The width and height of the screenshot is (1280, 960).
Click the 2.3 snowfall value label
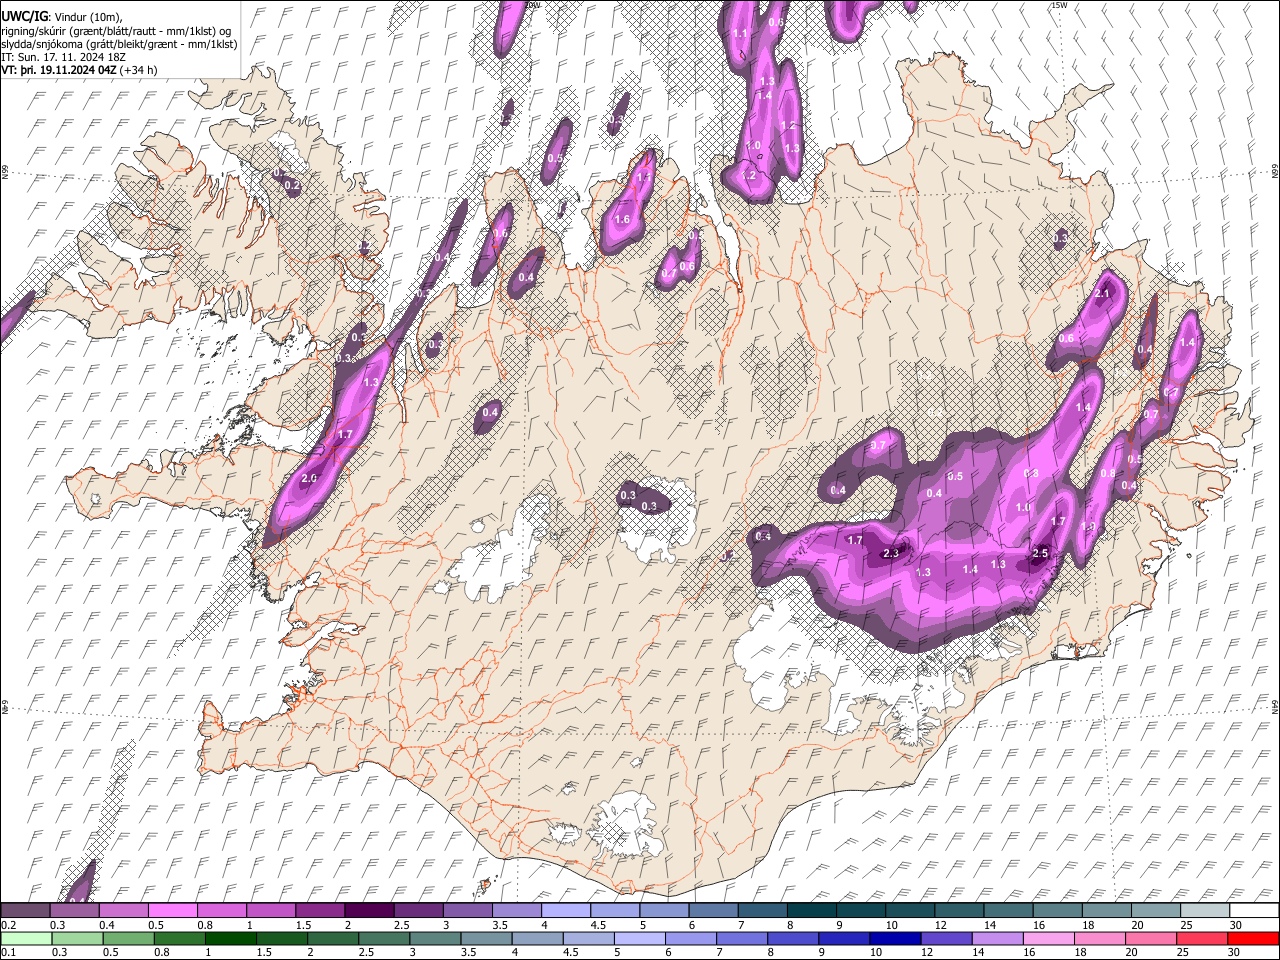pos(891,553)
